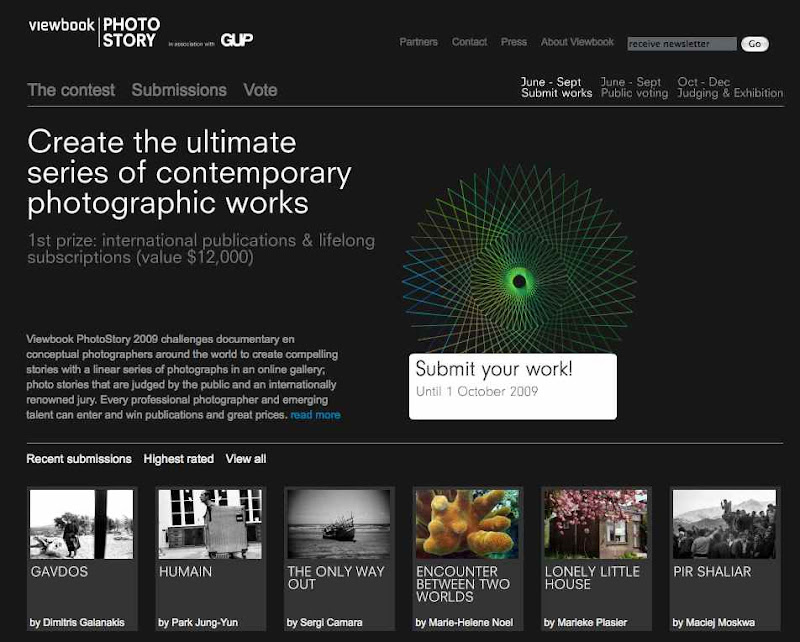Open the Press link
The width and height of the screenshot is (800, 642).
pyautogui.click(x=514, y=42)
